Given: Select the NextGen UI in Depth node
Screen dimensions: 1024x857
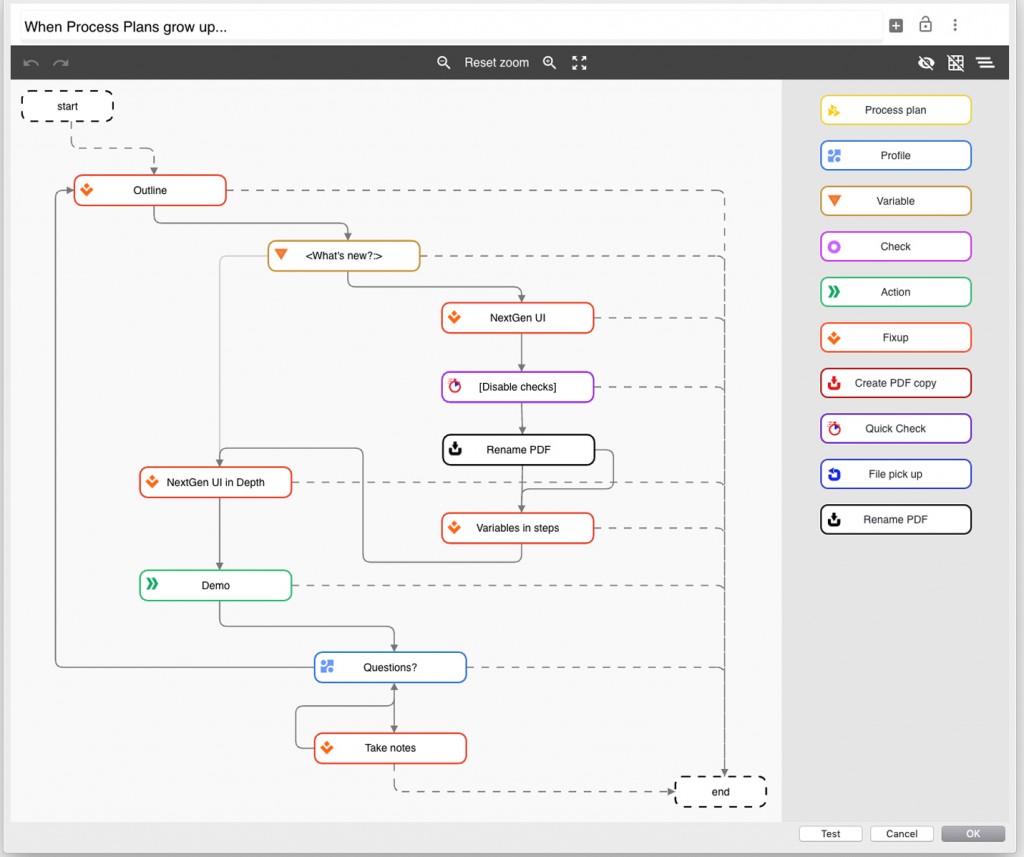Looking at the screenshot, I should click(x=215, y=482).
